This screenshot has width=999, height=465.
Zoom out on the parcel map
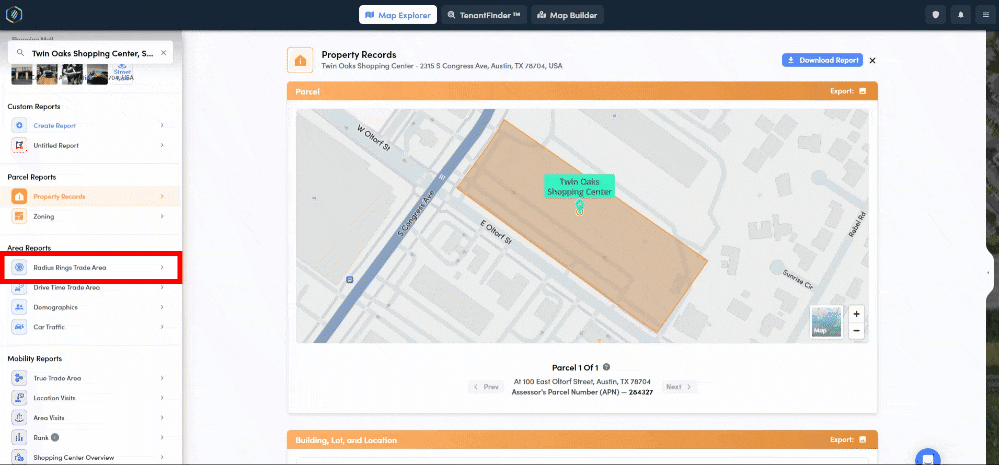click(856, 331)
